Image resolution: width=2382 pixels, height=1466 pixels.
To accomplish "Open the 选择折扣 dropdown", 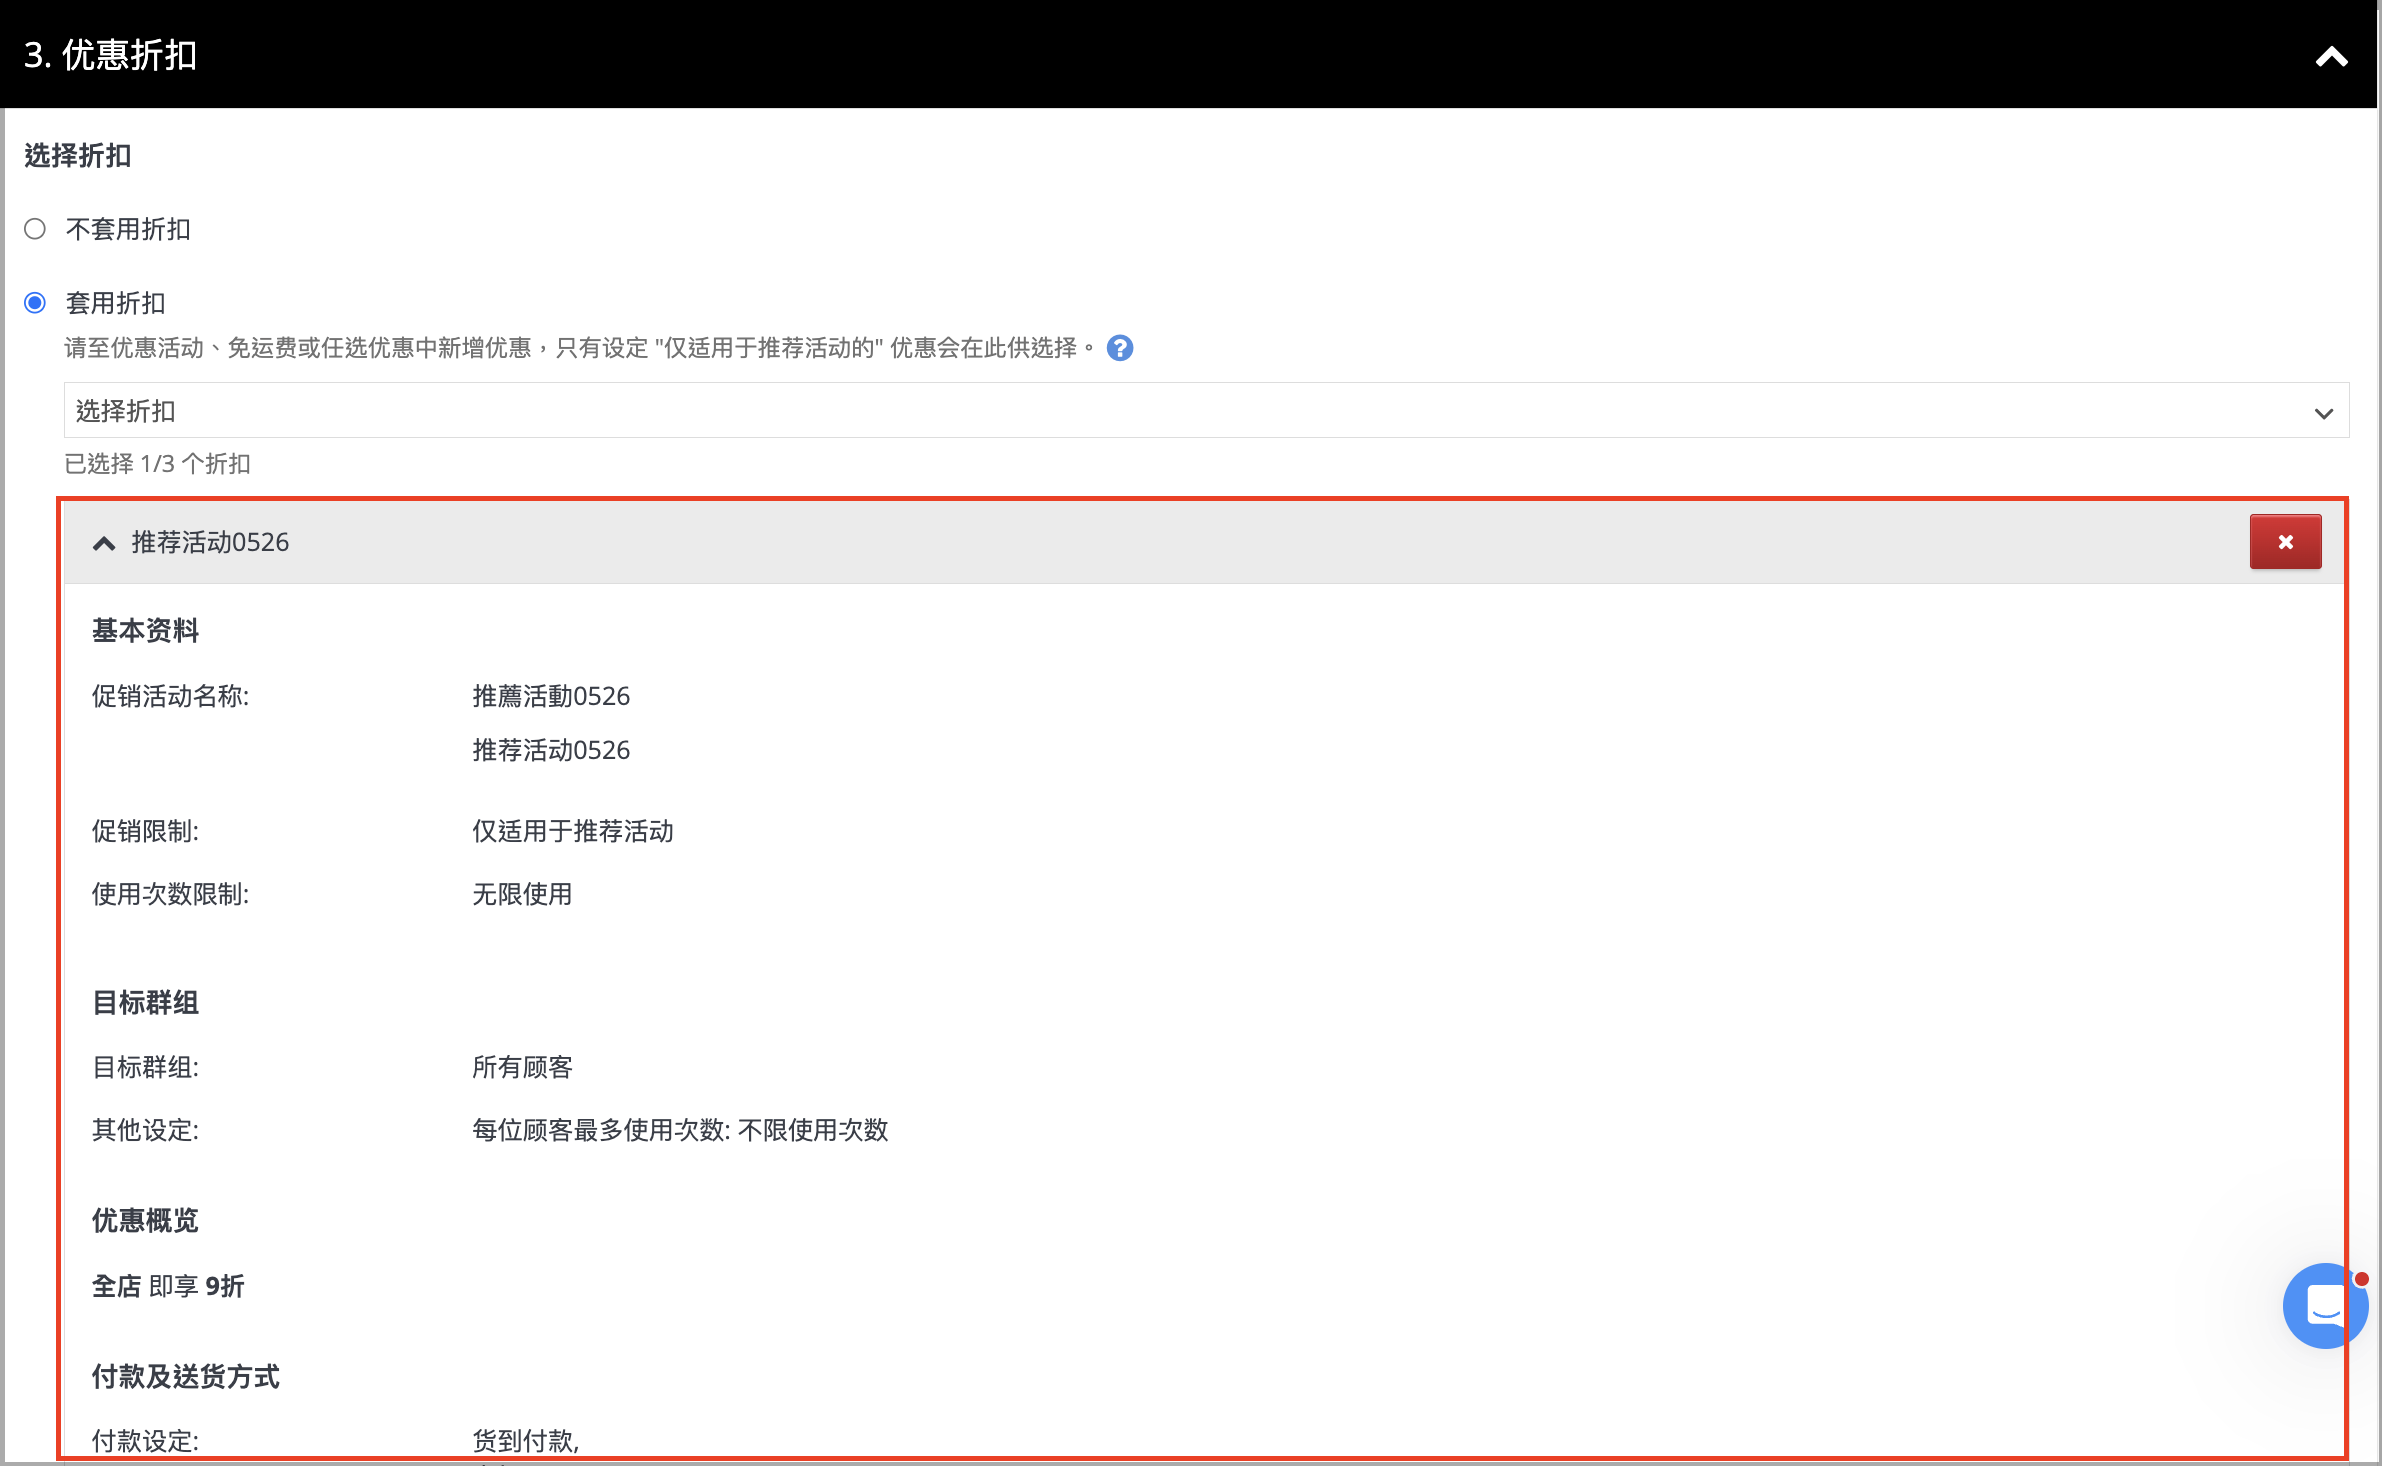I will (1206, 411).
